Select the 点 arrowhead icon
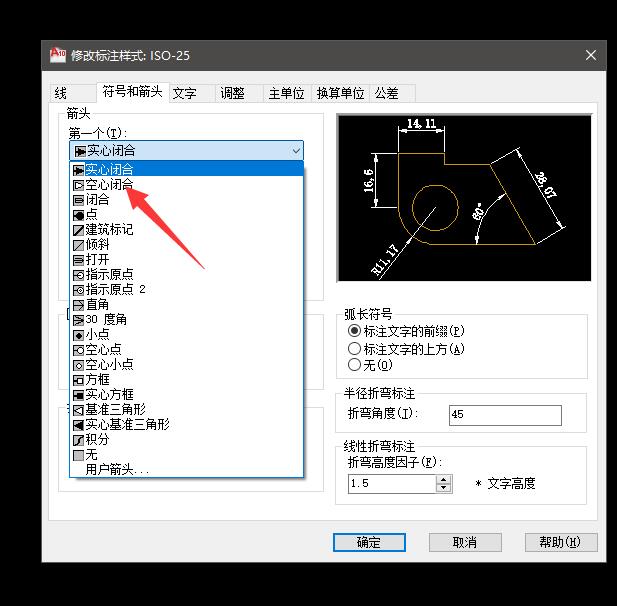The image size is (617, 606). pos(79,215)
